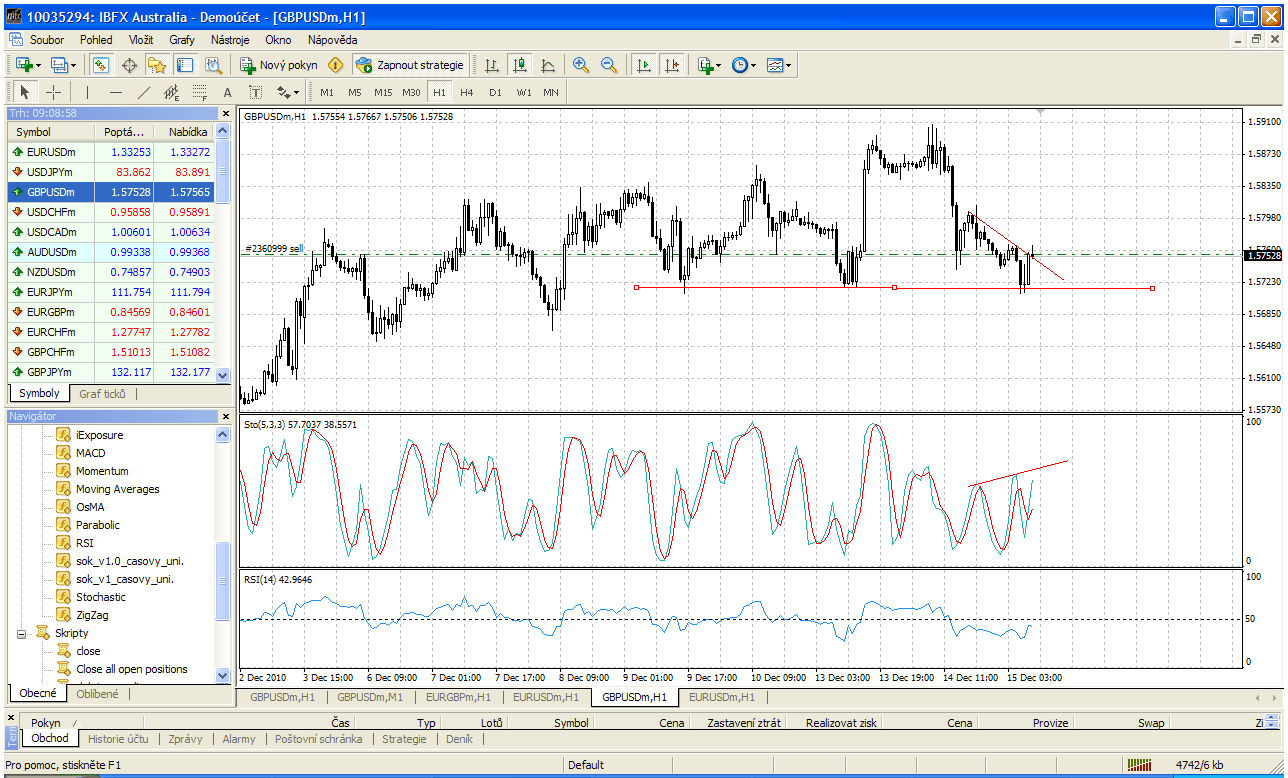This screenshot has width=1288, height=778.
Task: Zoom in on the chart
Action: coord(580,65)
